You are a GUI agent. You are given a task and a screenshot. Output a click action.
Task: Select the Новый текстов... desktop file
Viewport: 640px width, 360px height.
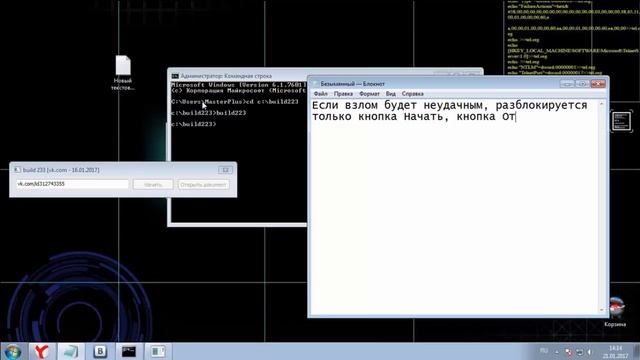point(123,73)
